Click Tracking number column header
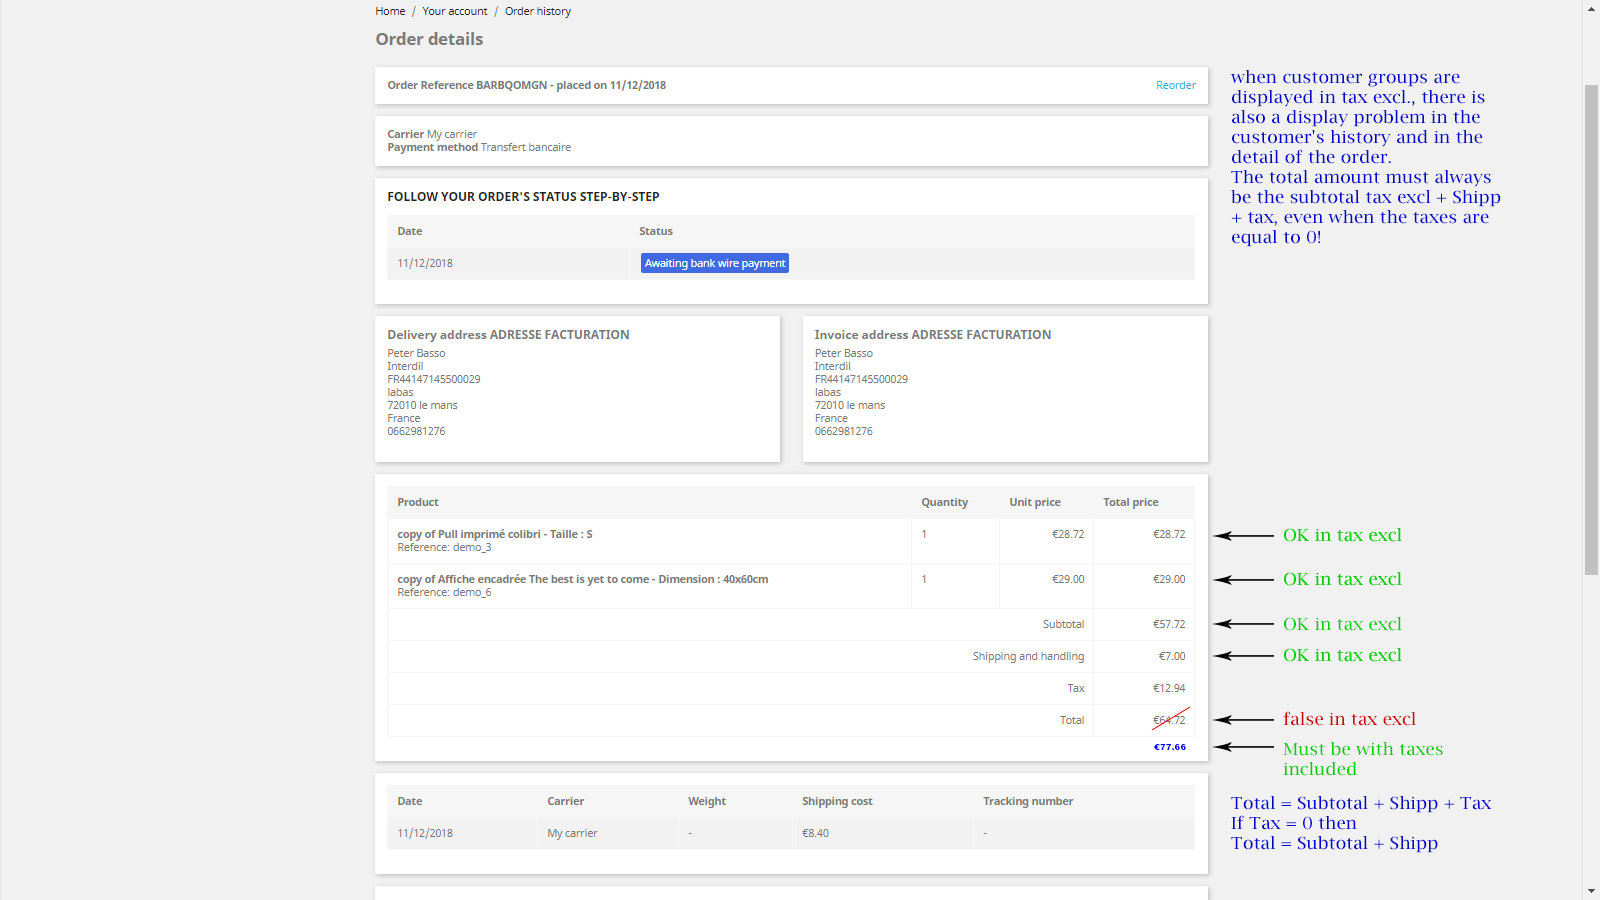Viewport: 1600px width, 900px height. pos(1028,801)
